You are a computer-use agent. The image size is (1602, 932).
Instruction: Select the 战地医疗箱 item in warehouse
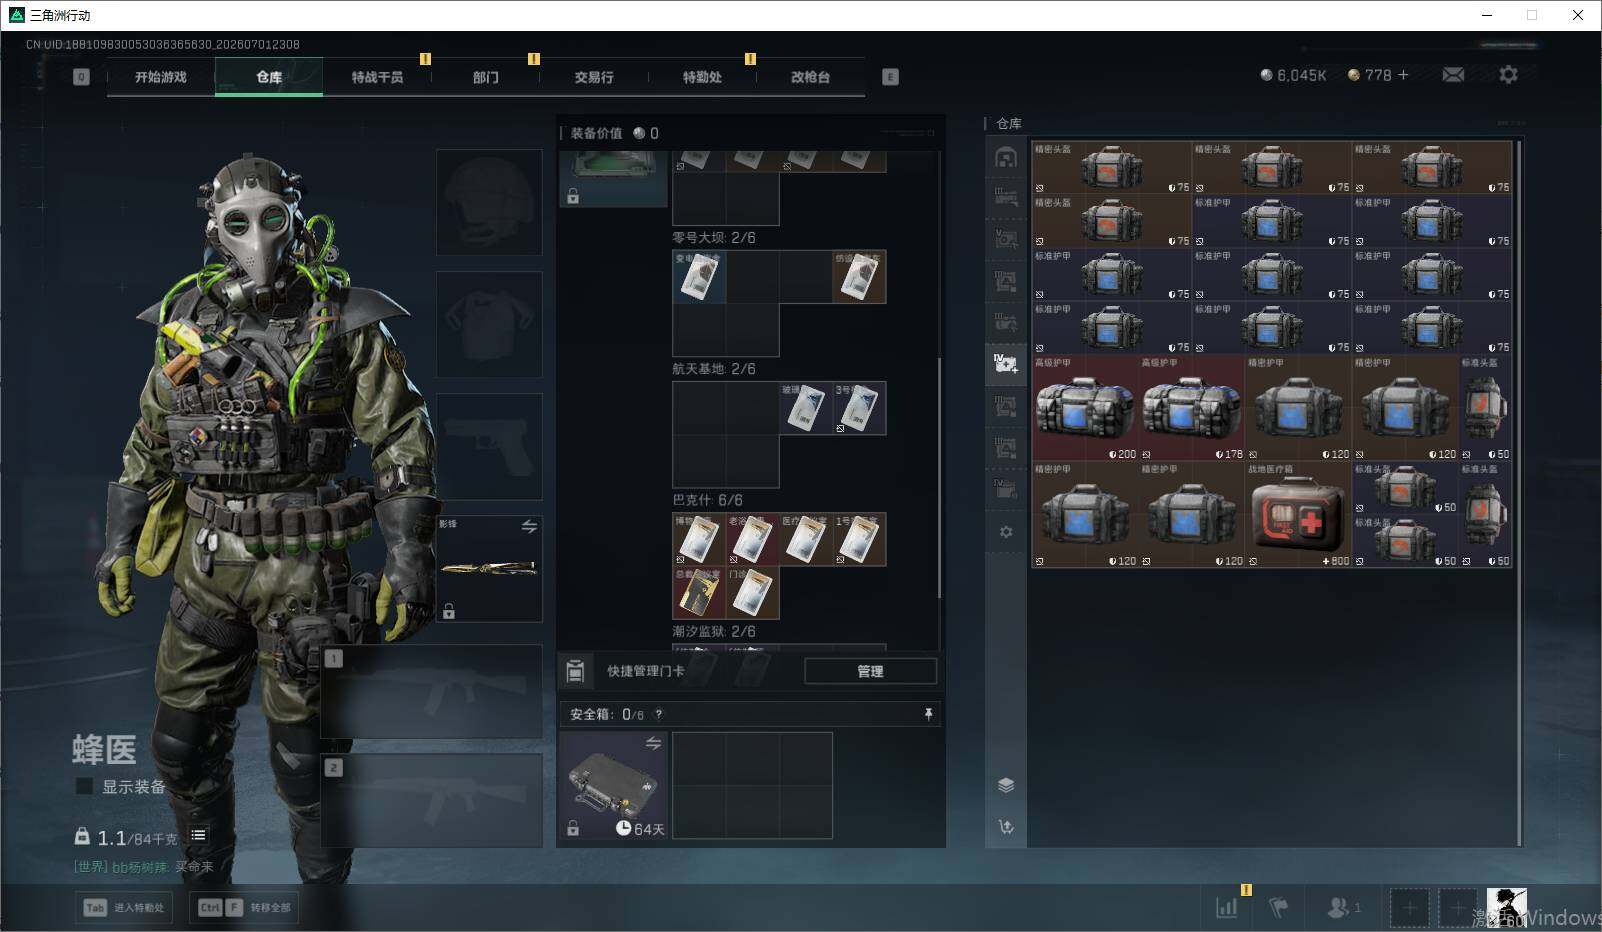[1298, 515]
